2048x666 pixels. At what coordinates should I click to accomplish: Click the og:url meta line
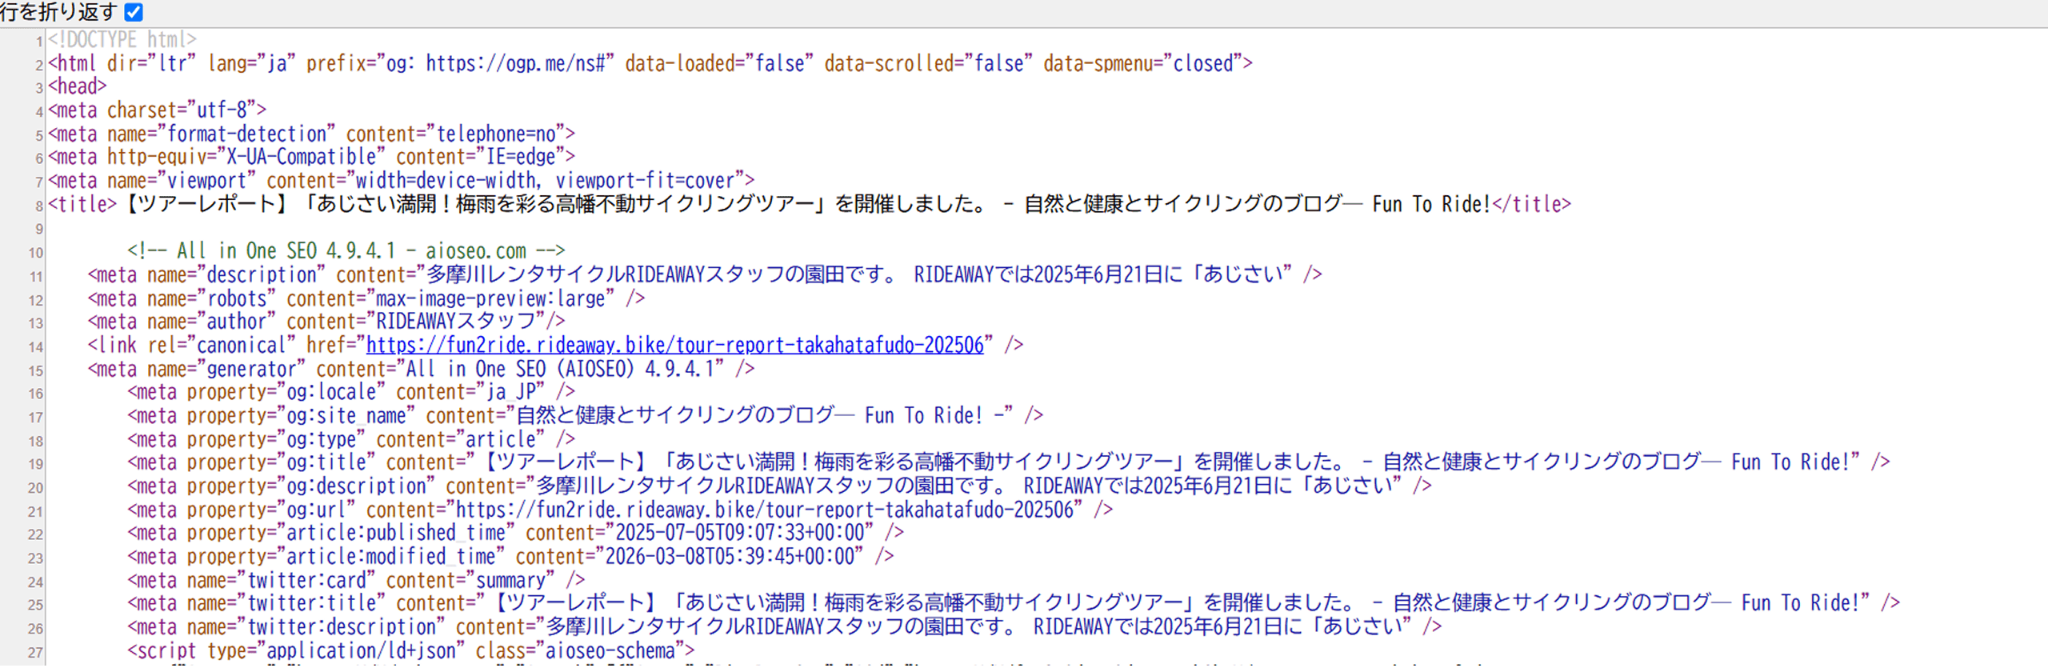tap(620, 510)
